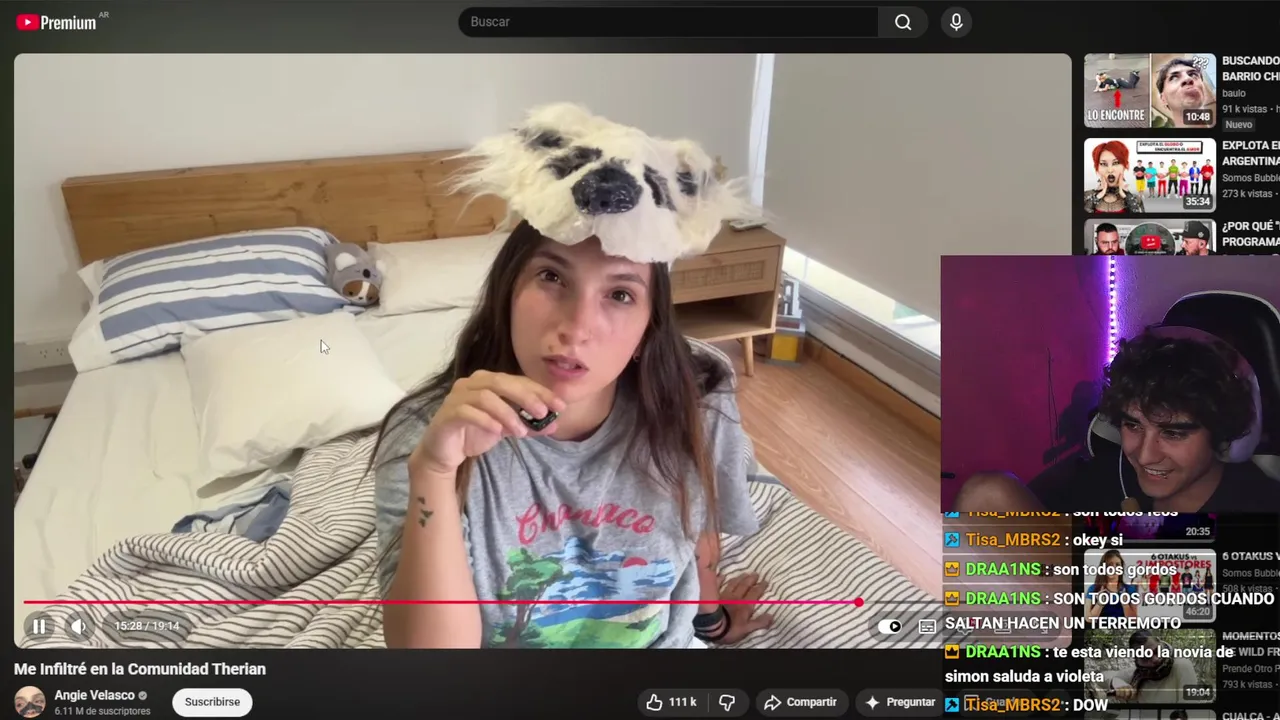The image size is (1280, 720).
Task: Click the video title 'Me Infiltré en la Comunidad Therian'
Action: 140,669
